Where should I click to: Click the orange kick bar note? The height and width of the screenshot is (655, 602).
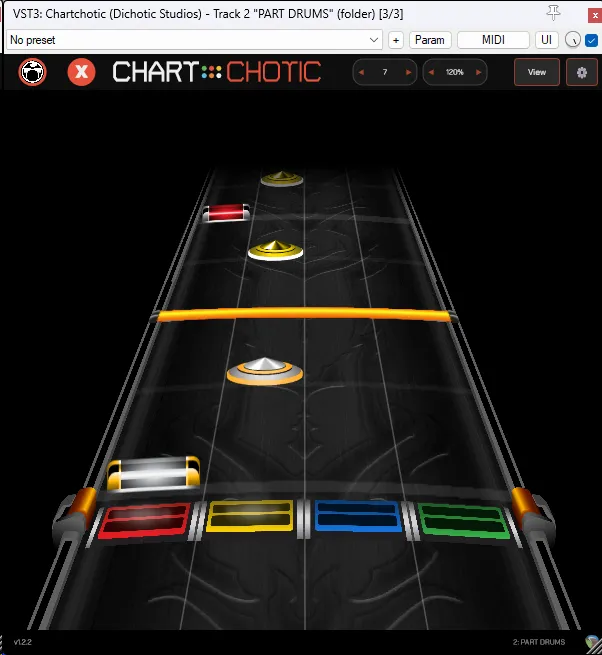pyautogui.click(x=304, y=314)
